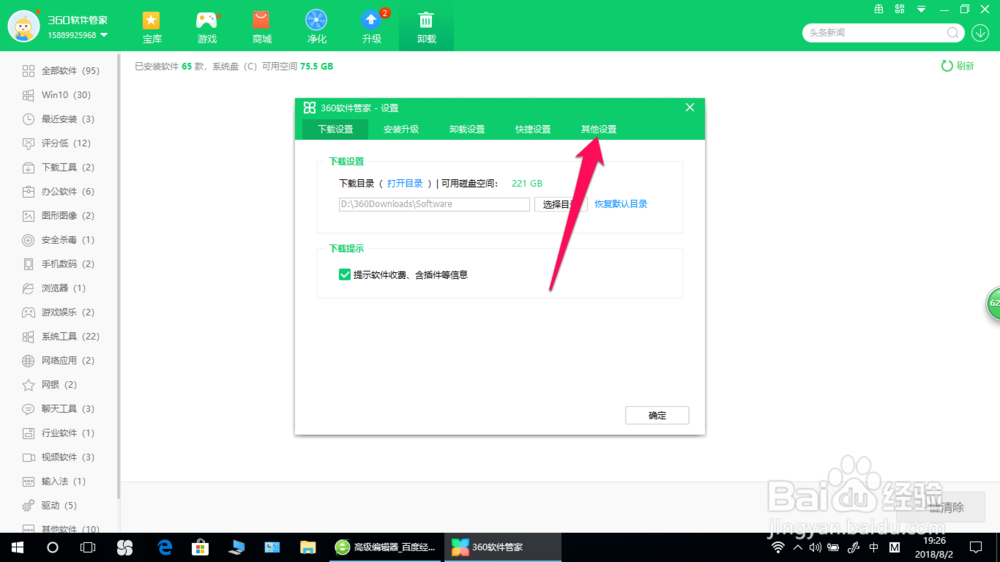Select 安全杀毒 (1) category

click(x=58, y=240)
